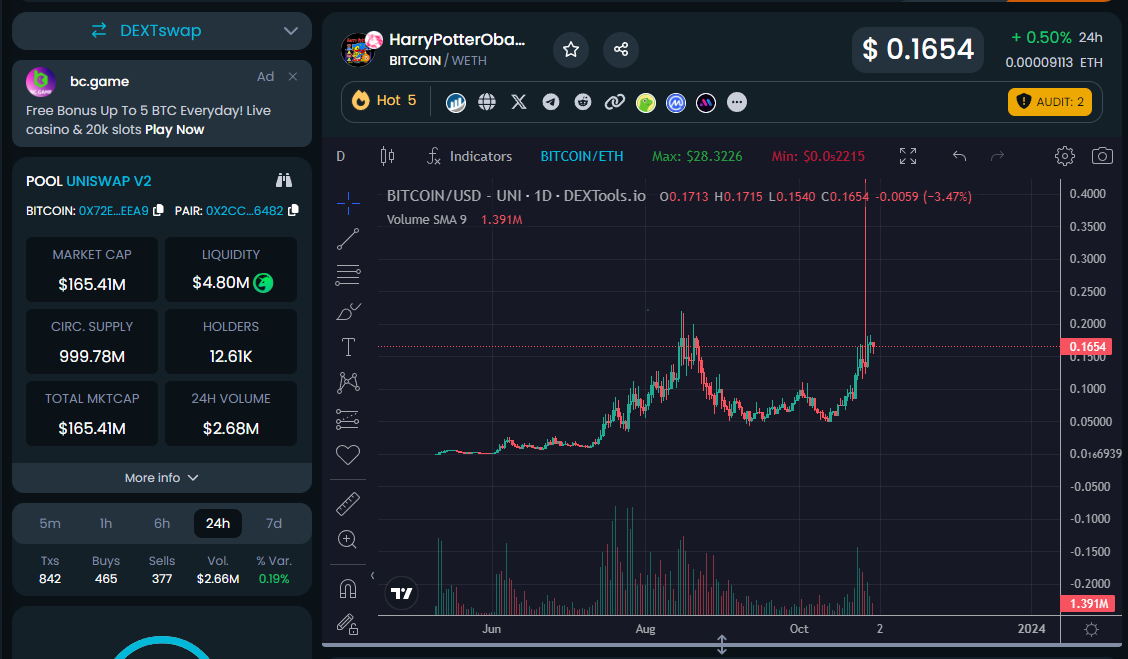This screenshot has height=659, width=1128.
Task: Open the AUDIT: 2 report
Action: (x=1050, y=102)
